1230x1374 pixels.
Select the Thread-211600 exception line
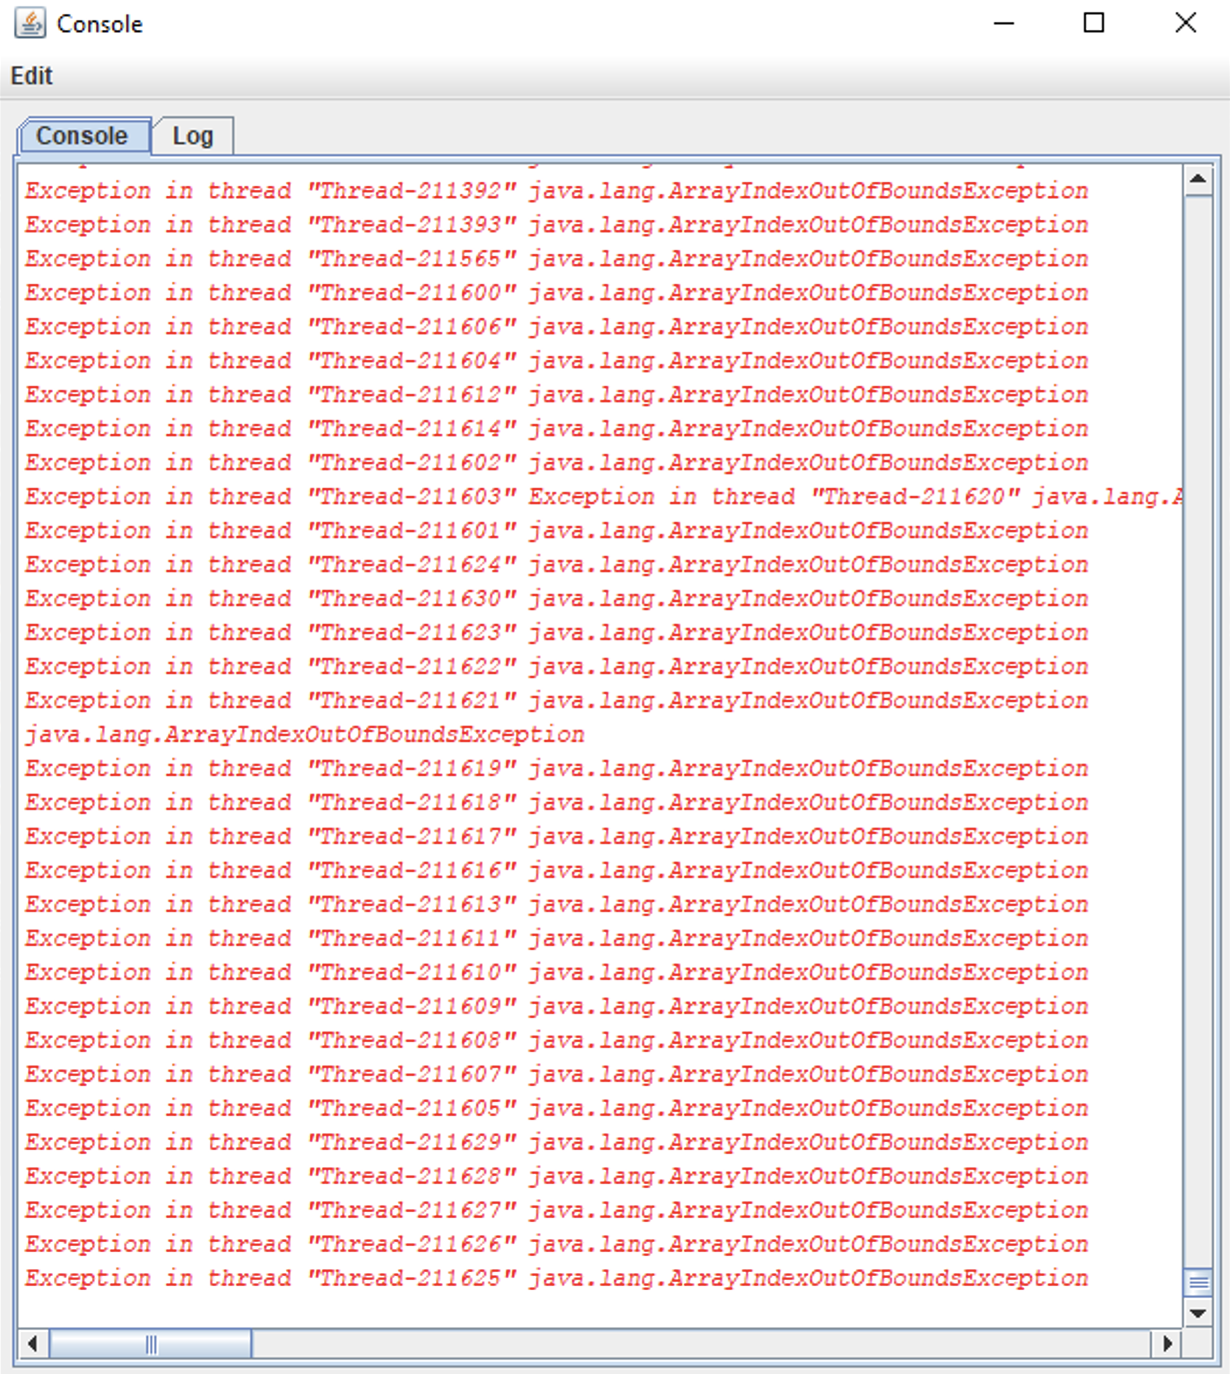pos(555,292)
